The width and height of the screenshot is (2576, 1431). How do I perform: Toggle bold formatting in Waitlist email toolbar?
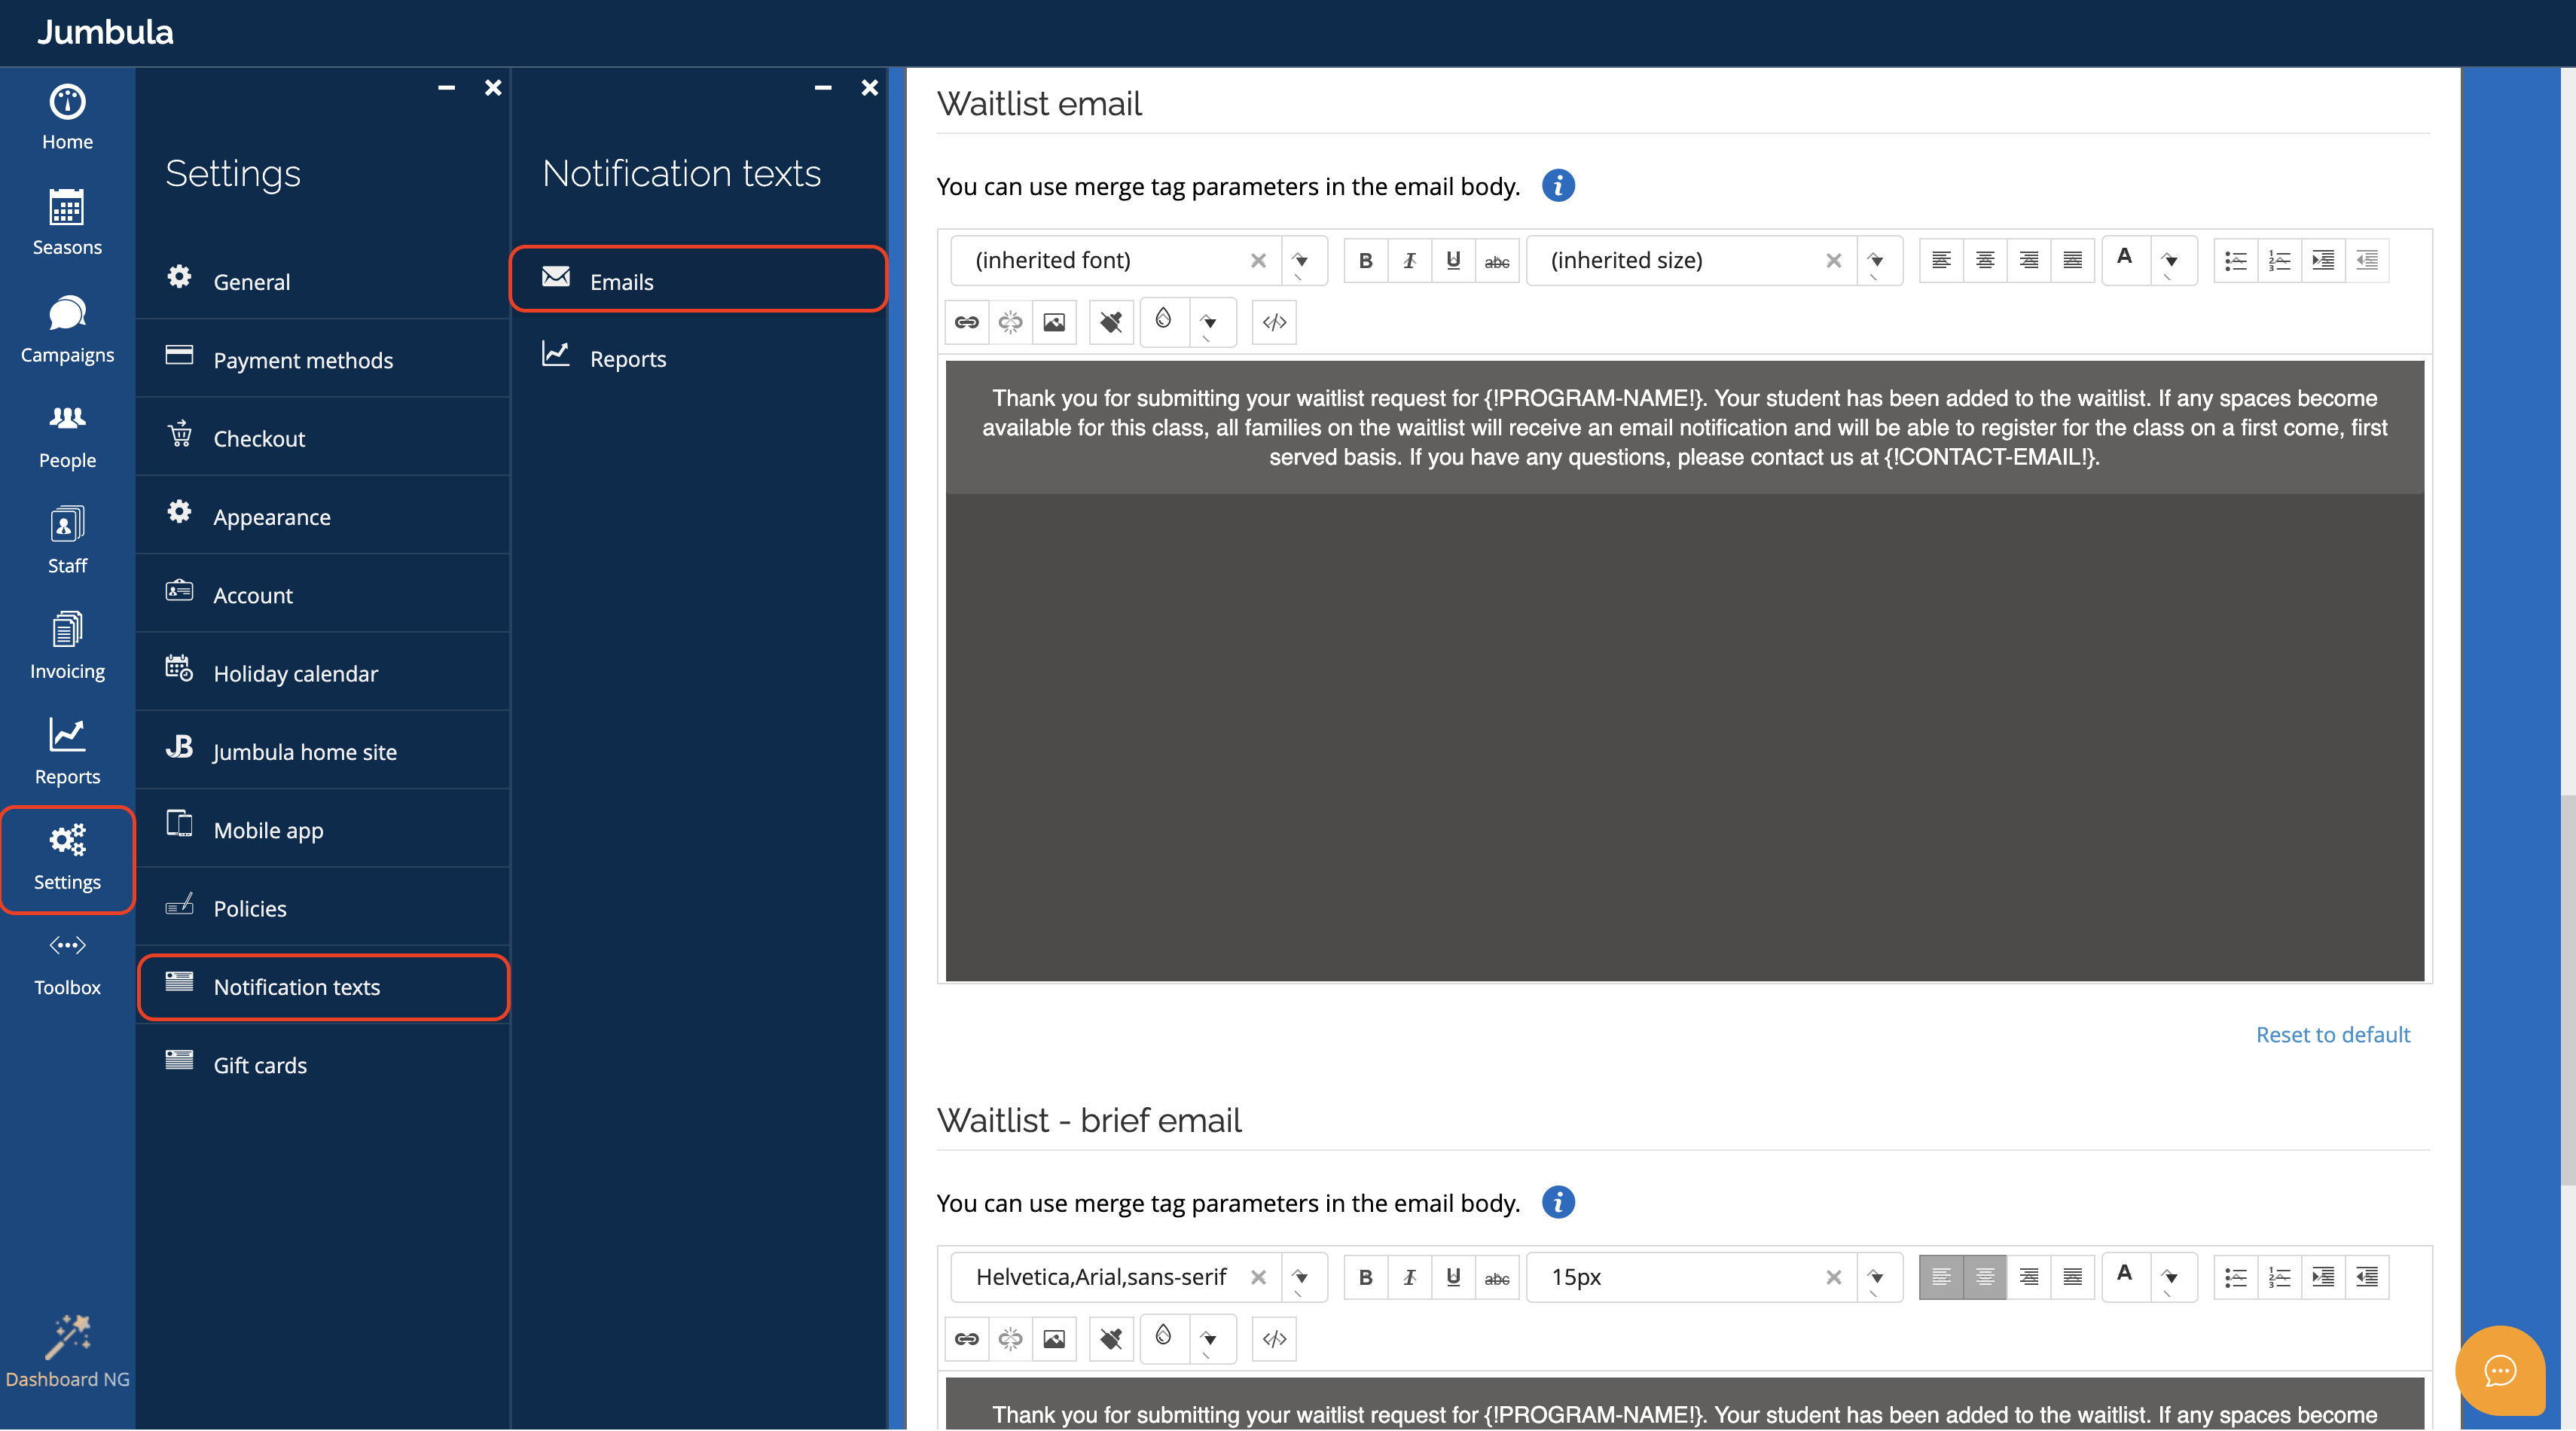click(x=1365, y=261)
